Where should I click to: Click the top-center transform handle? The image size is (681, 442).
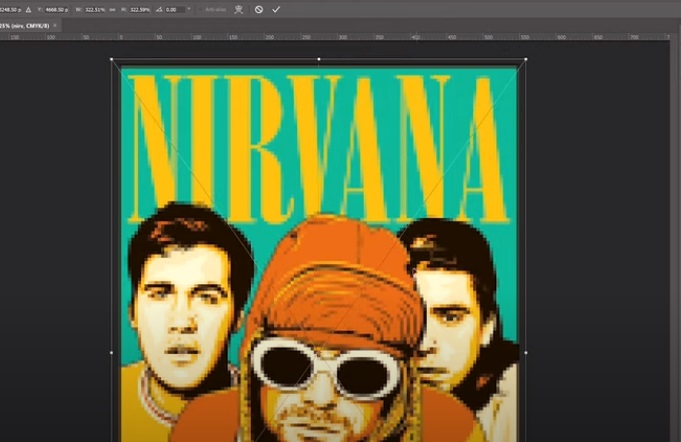(x=319, y=59)
